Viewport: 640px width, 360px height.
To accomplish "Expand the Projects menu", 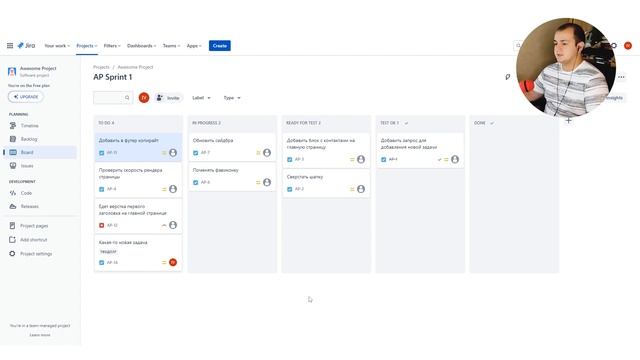I will pos(87,46).
